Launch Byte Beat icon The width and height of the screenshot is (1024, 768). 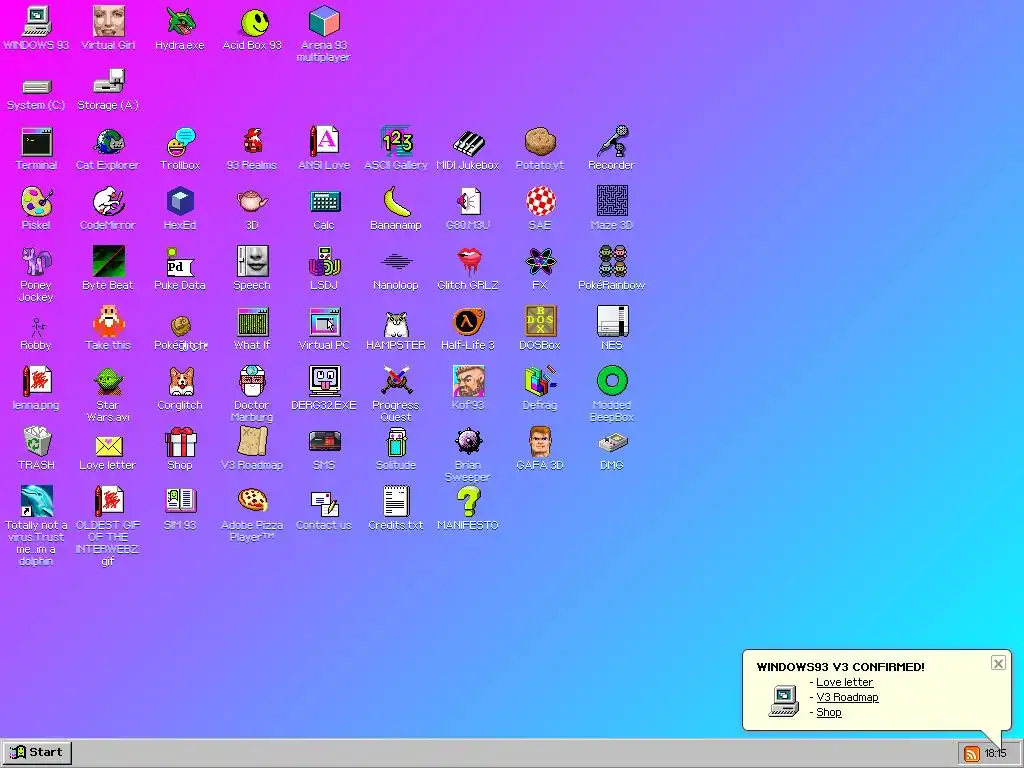pyautogui.click(x=108, y=261)
